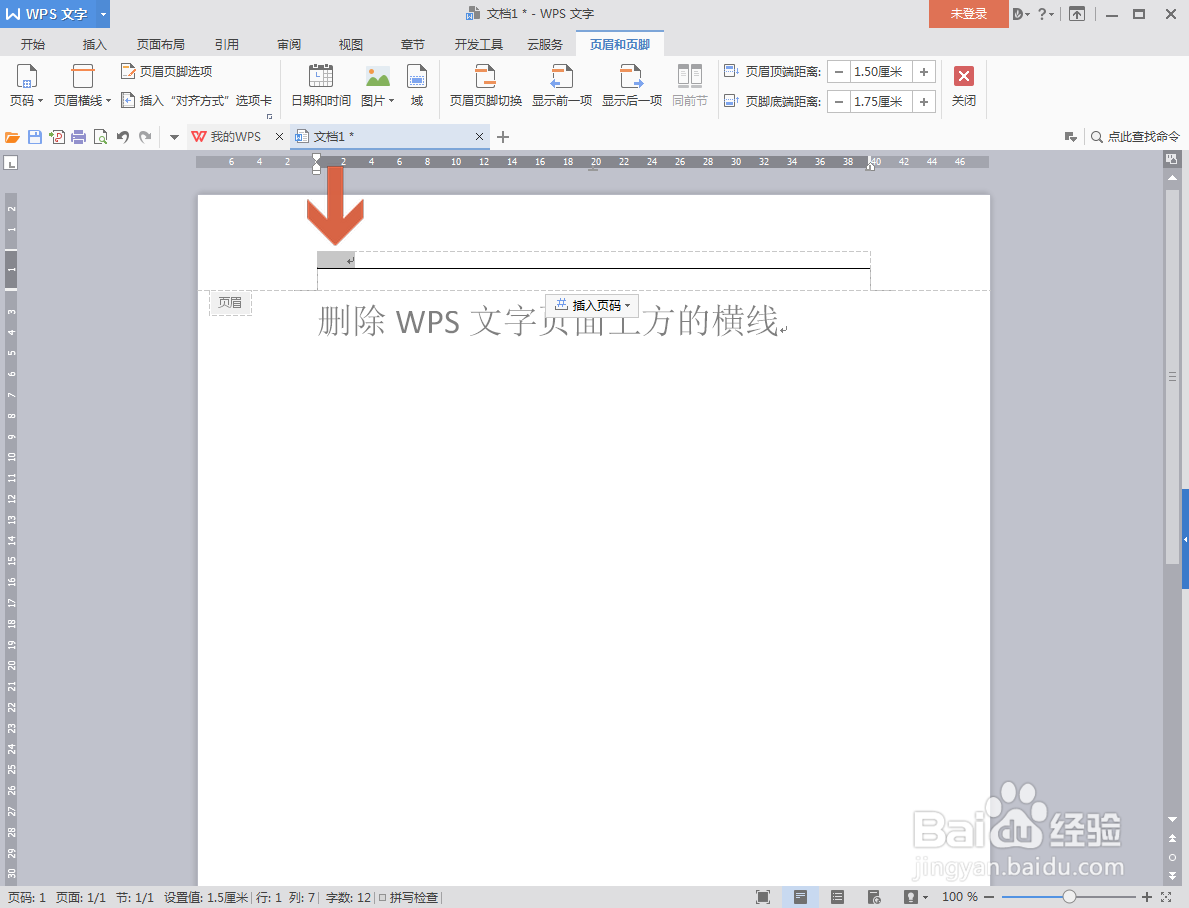Screen dimensions: 1189x908
Task: Click the 1.50厘米 header distance field
Action: pos(880,72)
